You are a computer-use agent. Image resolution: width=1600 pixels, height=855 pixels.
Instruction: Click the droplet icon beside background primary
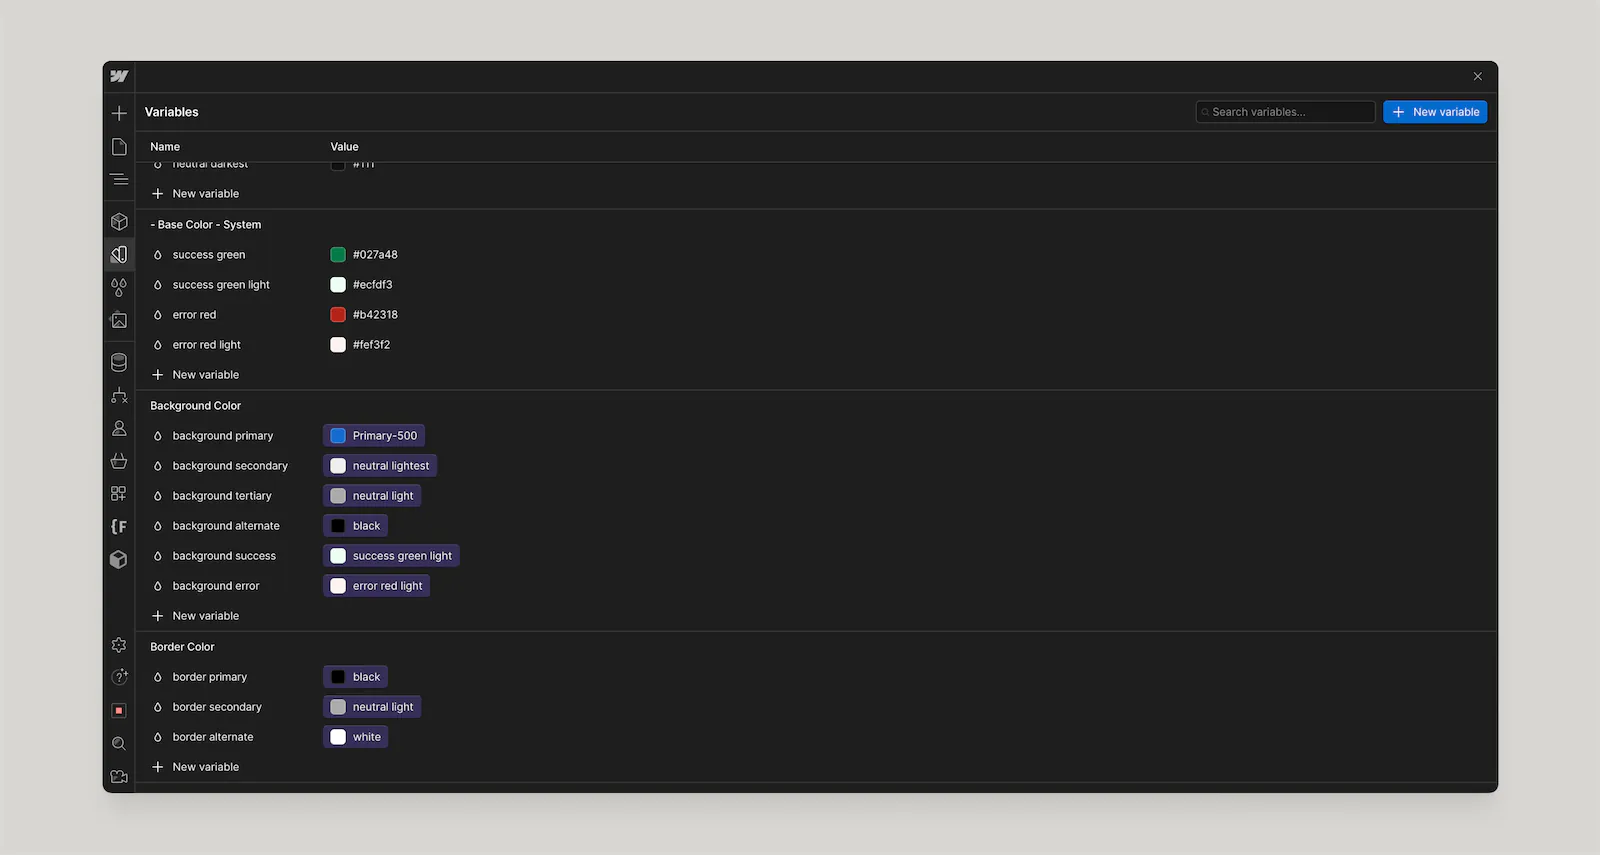pyautogui.click(x=157, y=436)
